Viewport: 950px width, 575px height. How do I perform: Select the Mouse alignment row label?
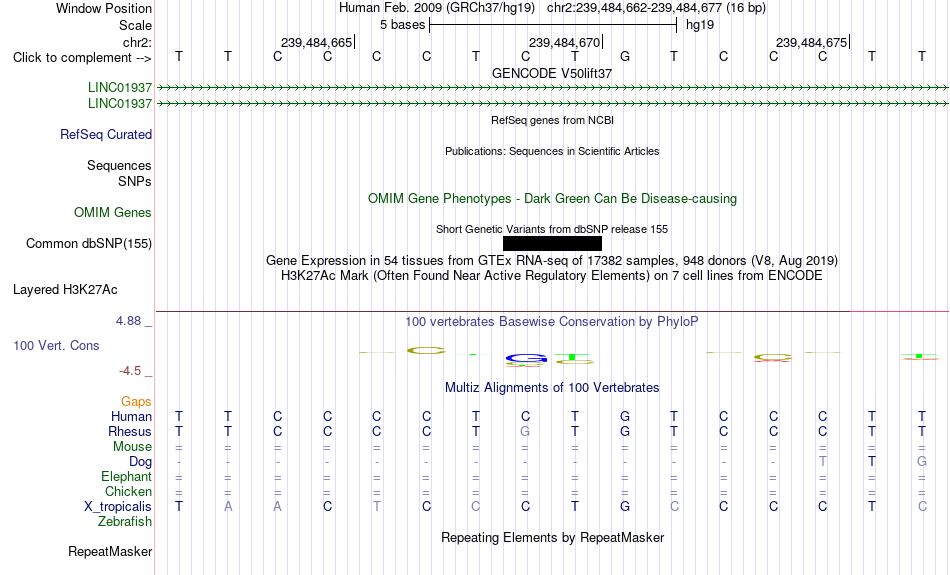pos(132,447)
